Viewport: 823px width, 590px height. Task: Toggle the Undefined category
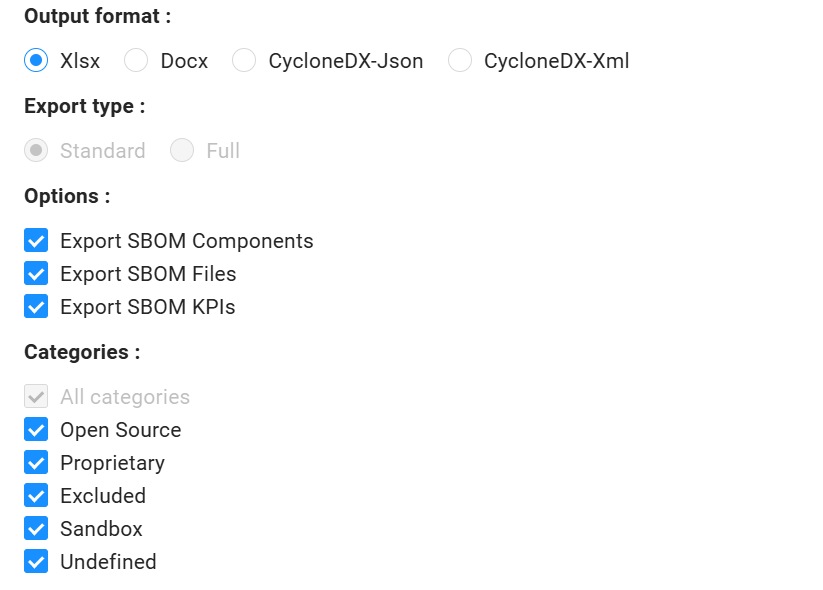pos(36,561)
